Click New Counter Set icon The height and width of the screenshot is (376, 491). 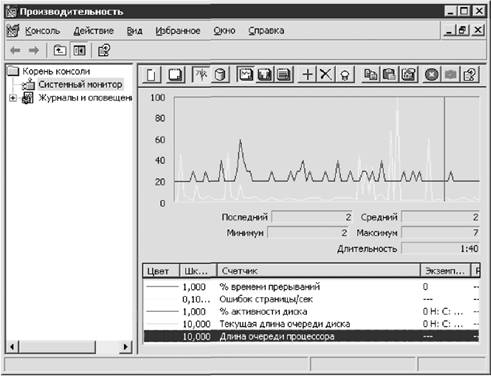coord(151,75)
